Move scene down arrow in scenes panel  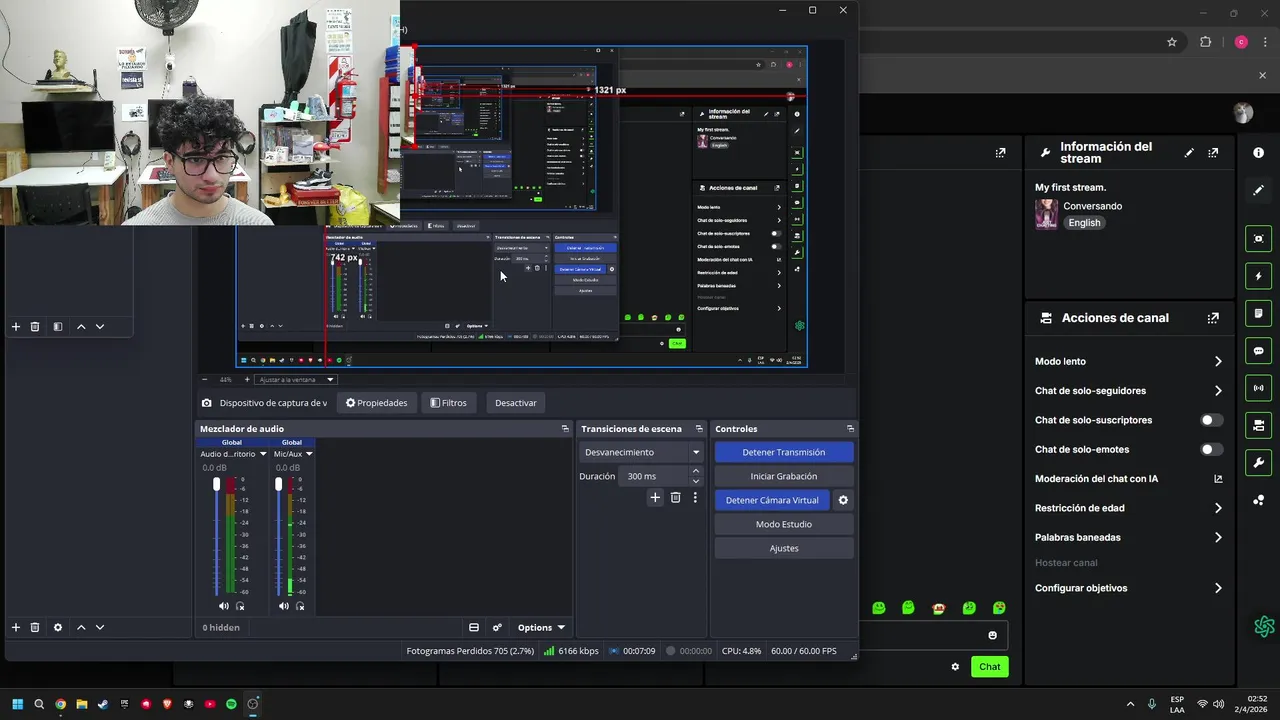[100, 326]
